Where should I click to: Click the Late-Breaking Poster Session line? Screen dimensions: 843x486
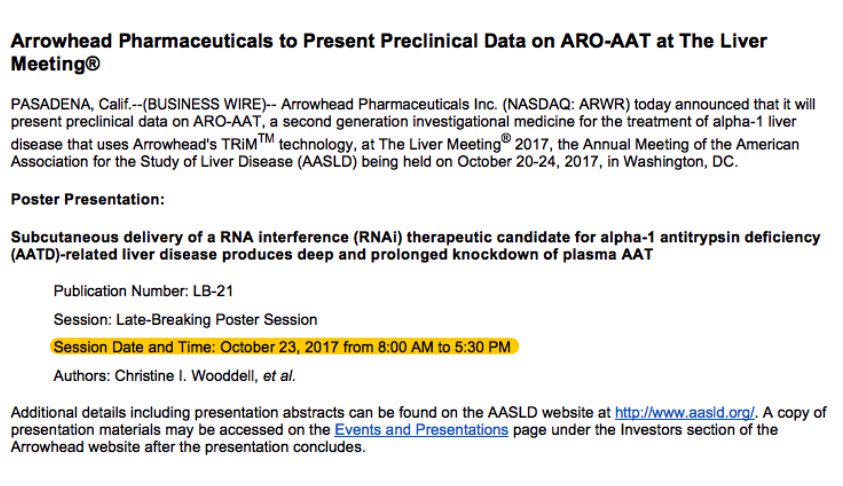pyautogui.click(x=185, y=319)
